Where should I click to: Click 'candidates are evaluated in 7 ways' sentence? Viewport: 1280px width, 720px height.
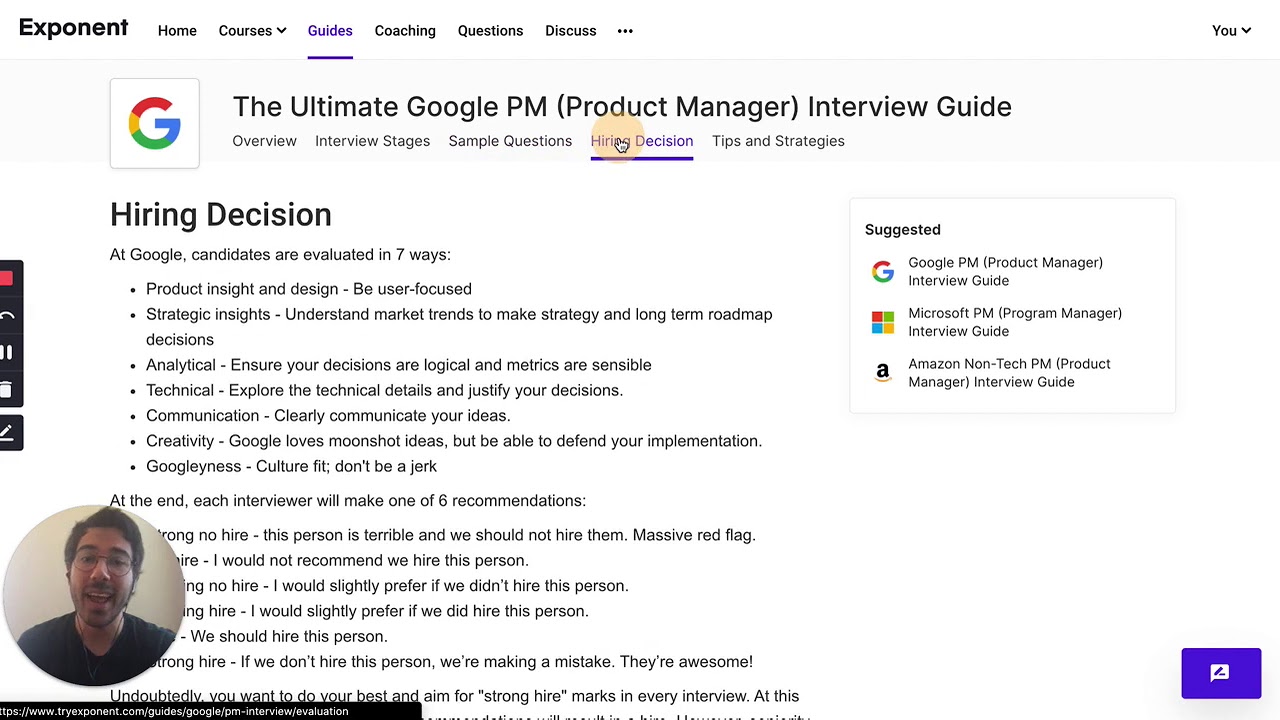coord(280,255)
